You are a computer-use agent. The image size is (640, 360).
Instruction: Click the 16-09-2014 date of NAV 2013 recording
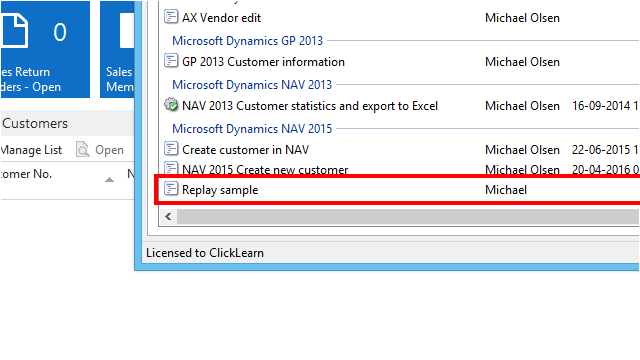tap(605, 106)
